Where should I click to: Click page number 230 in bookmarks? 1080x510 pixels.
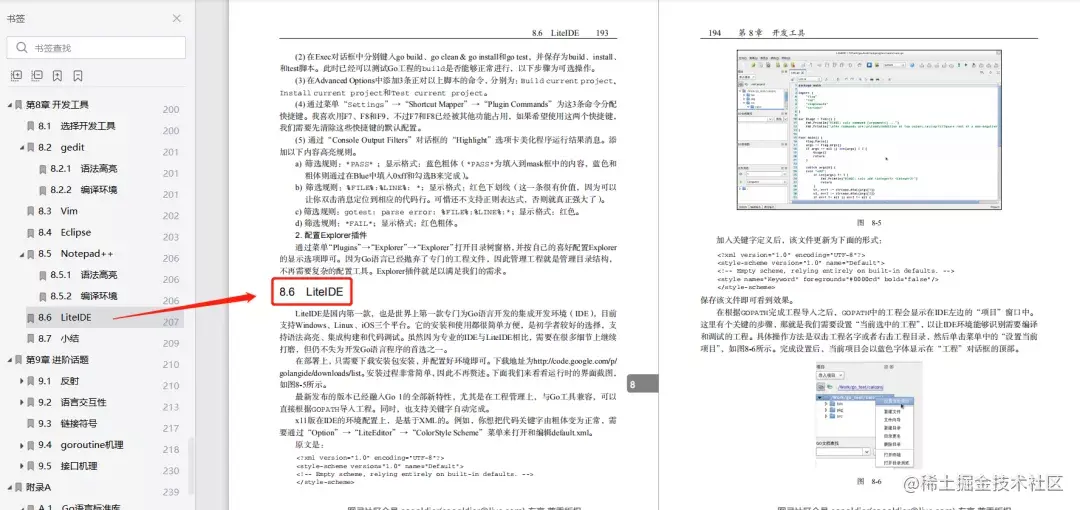click(171, 471)
